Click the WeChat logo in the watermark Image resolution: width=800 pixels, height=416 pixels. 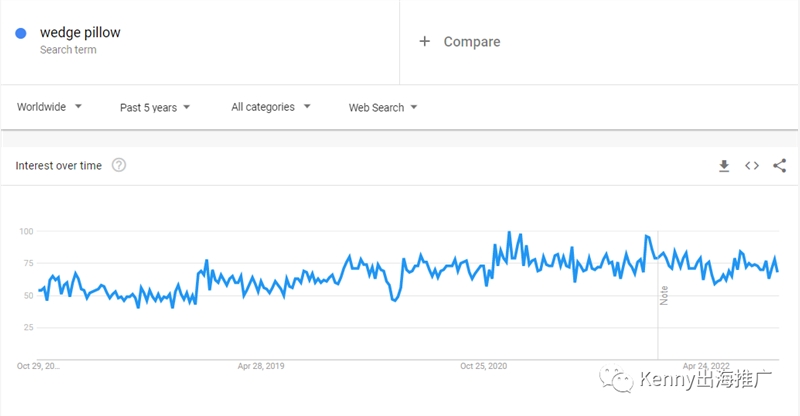pos(616,379)
